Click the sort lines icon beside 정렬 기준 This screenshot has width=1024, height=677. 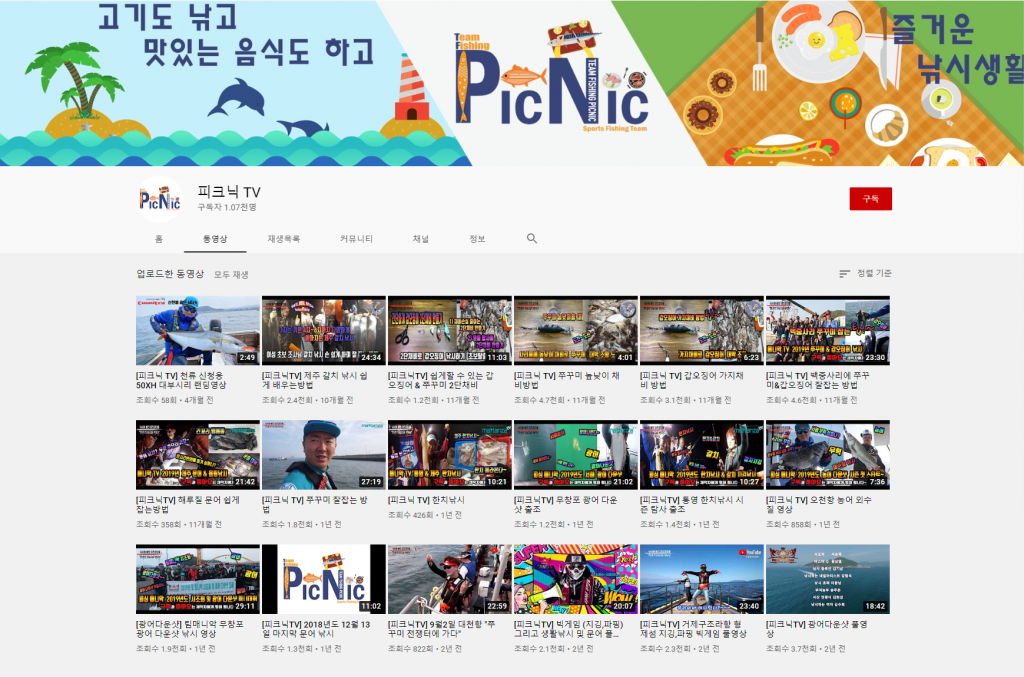[x=844, y=274]
